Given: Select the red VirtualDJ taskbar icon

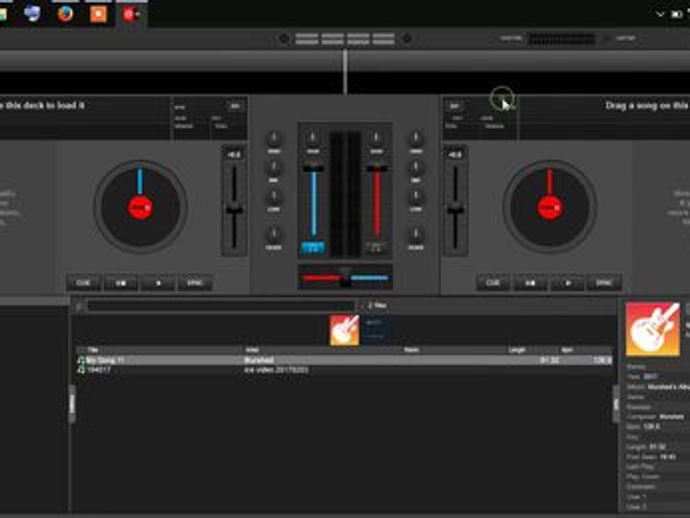Looking at the screenshot, I should pos(131,14).
